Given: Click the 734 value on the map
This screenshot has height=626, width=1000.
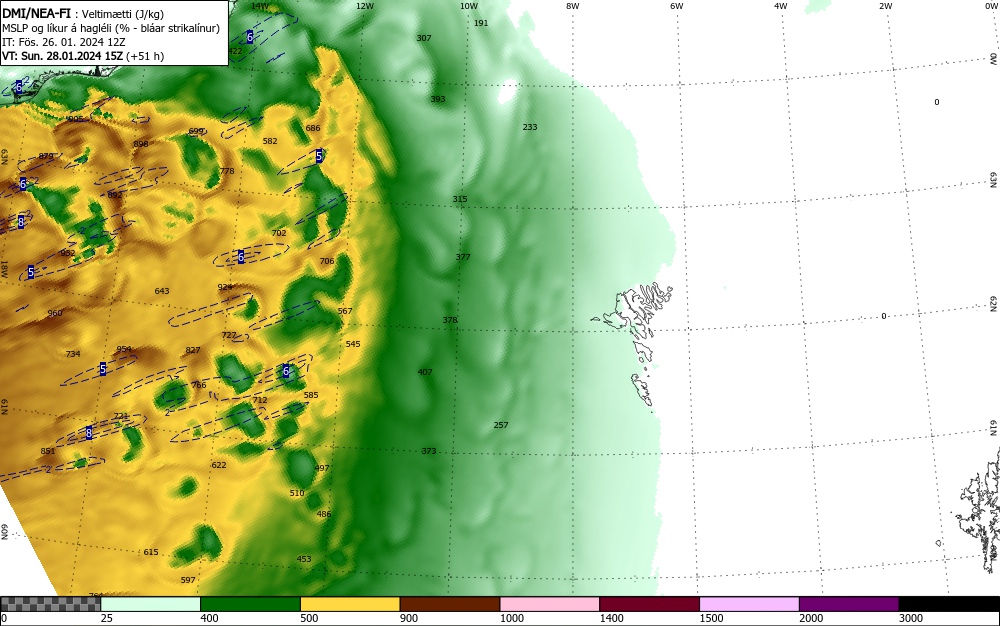Looking at the screenshot, I should (73, 354).
